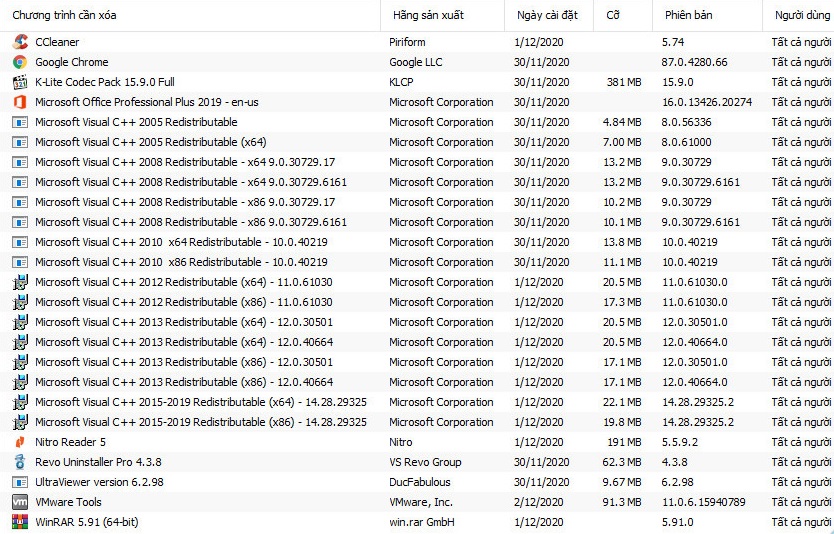The height and width of the screenshot is (534, 834).
Task: Click publisher cell 'Google LLC'
Action: [x=415, y=62]
